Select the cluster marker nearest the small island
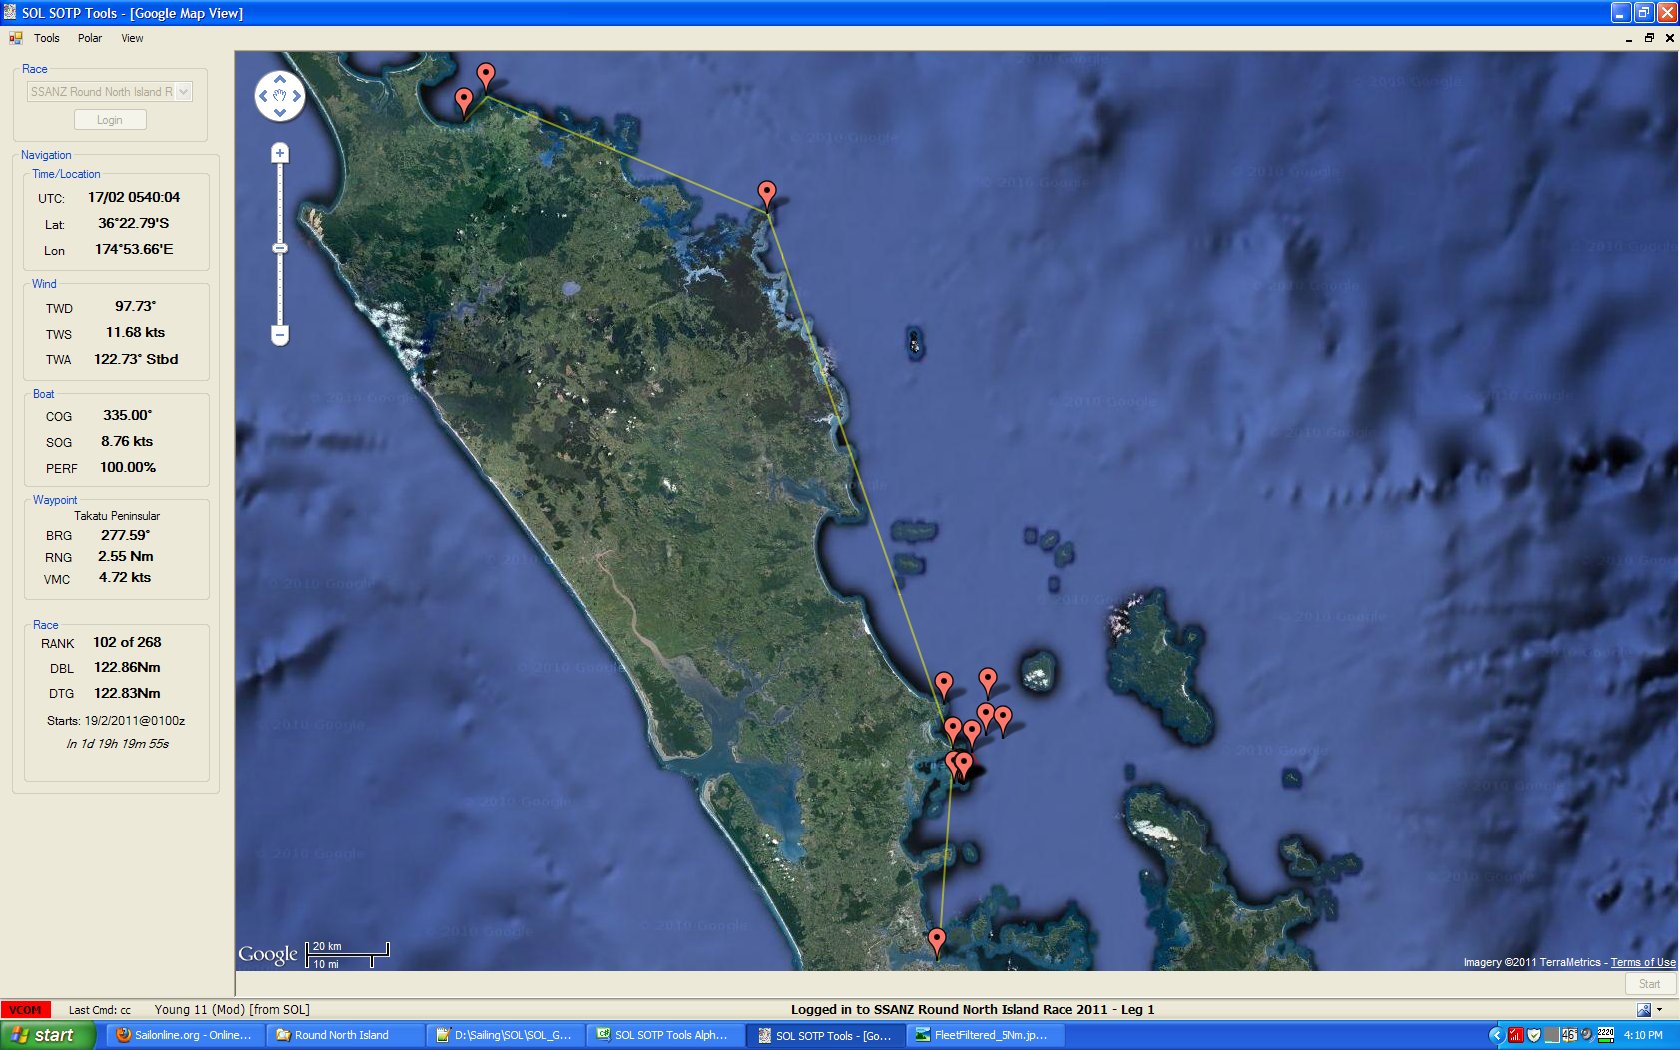1680x1050 pixels. 988,682
